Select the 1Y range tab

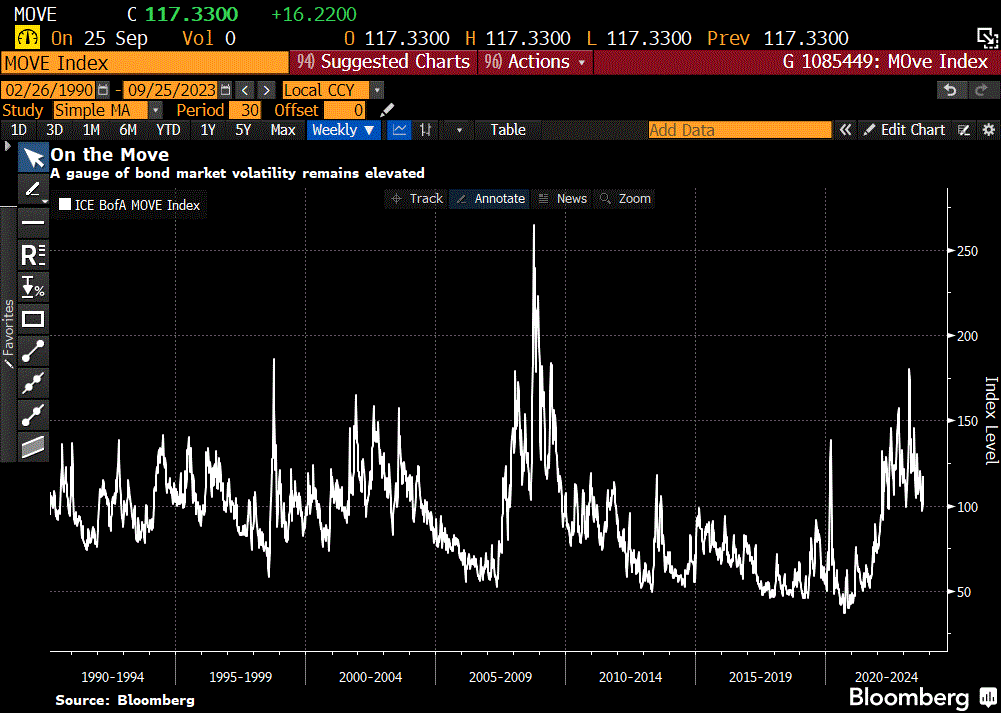(207, 130)
